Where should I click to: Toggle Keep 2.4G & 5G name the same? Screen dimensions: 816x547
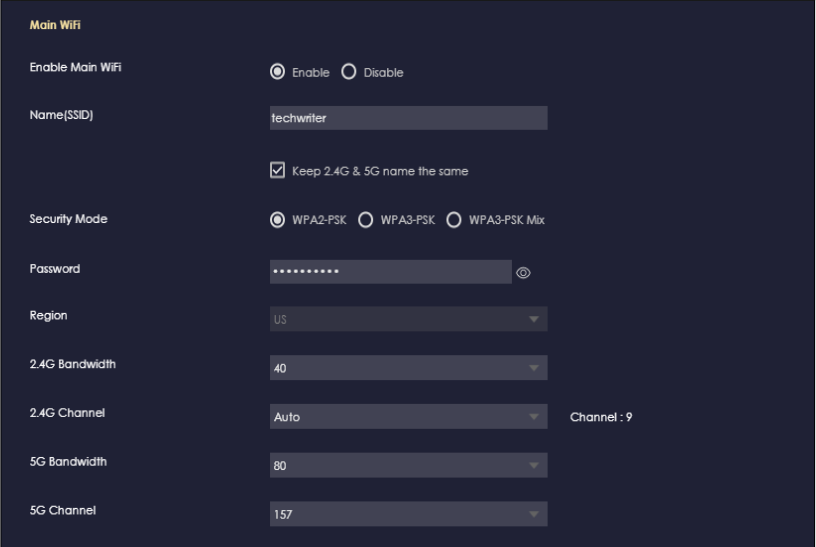click(x=278, y=171)
